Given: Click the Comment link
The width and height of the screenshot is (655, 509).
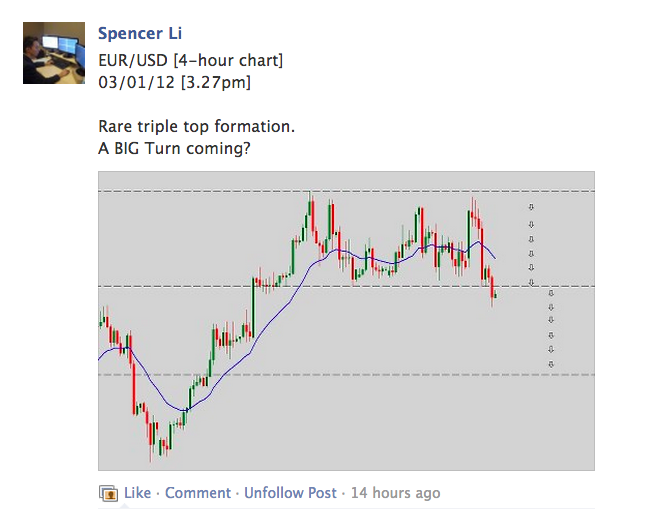Looking at the screenshot, I should point(198,493).
